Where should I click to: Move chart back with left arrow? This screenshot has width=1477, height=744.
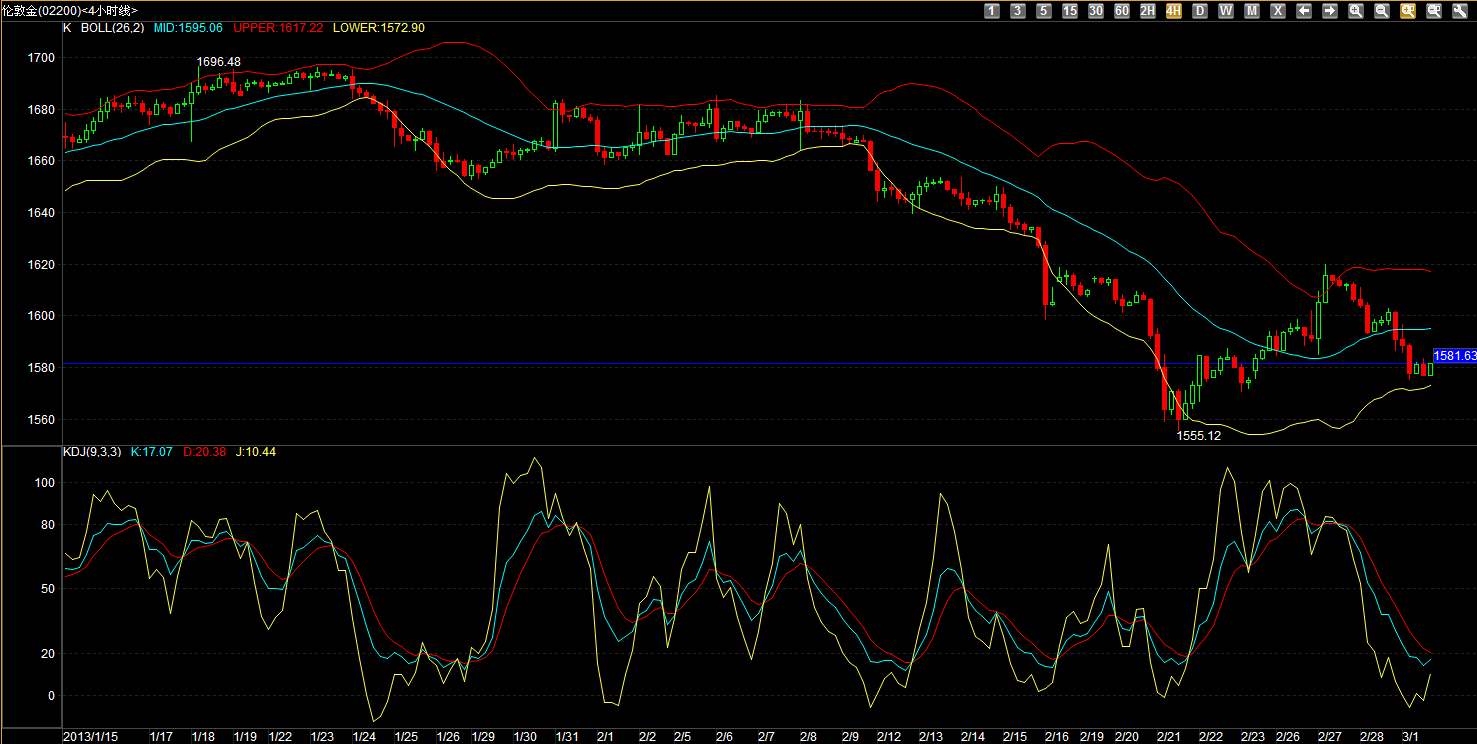1304,11
